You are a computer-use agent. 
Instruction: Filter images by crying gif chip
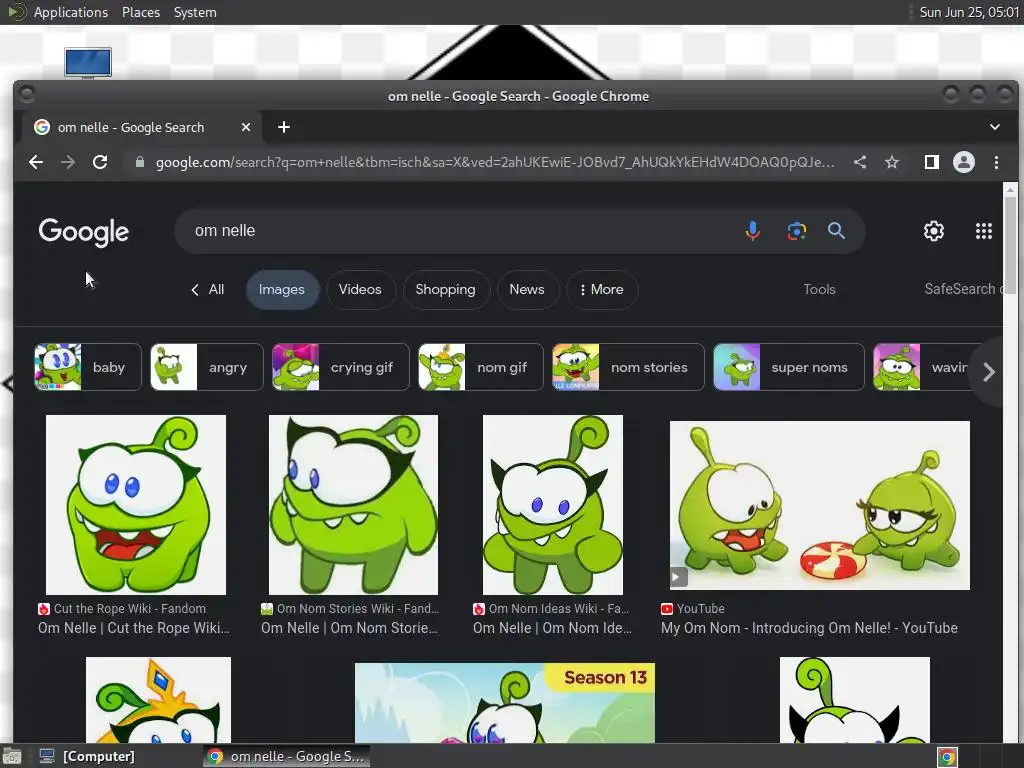coord(340,367)
